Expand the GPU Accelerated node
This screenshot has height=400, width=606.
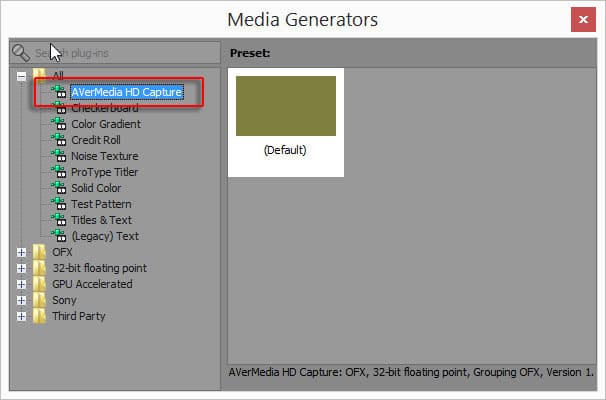tap(22, 284)
